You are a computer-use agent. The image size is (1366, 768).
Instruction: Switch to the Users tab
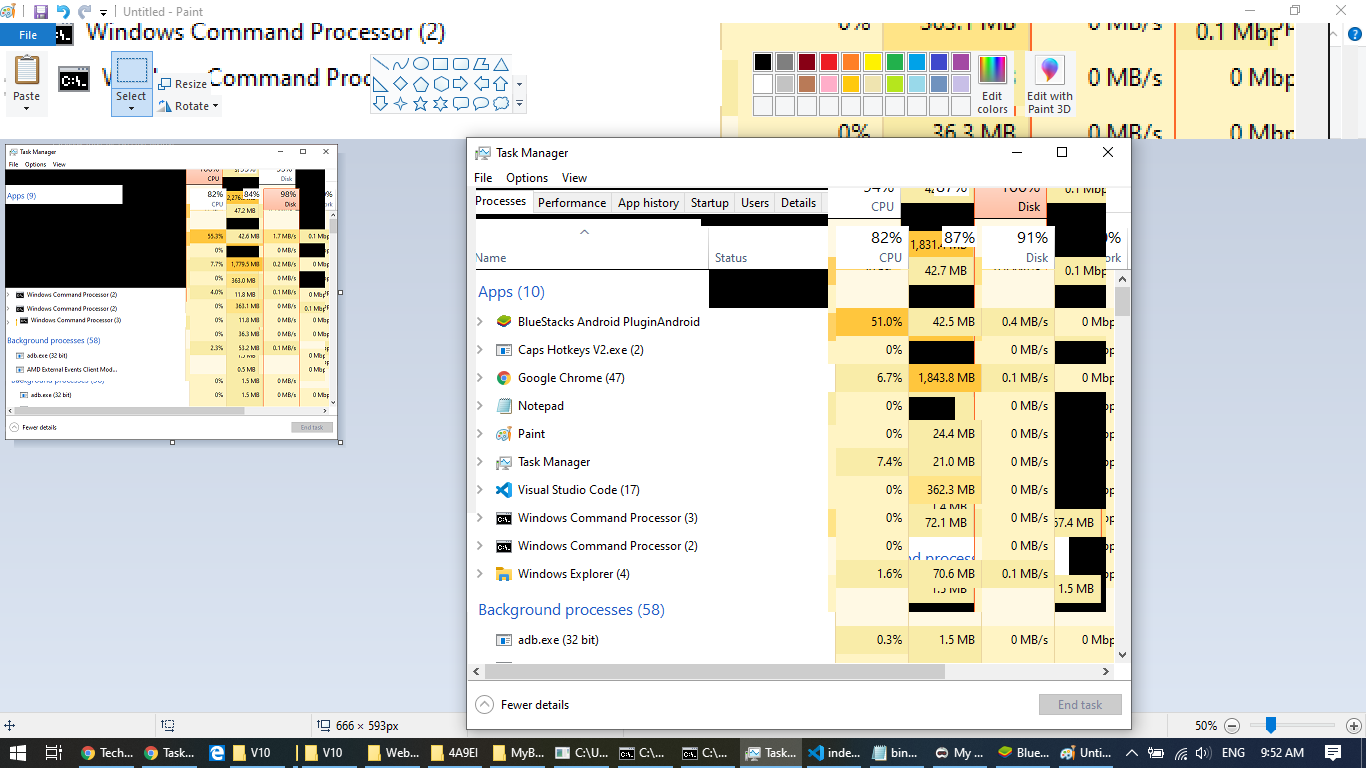(755, 202)
